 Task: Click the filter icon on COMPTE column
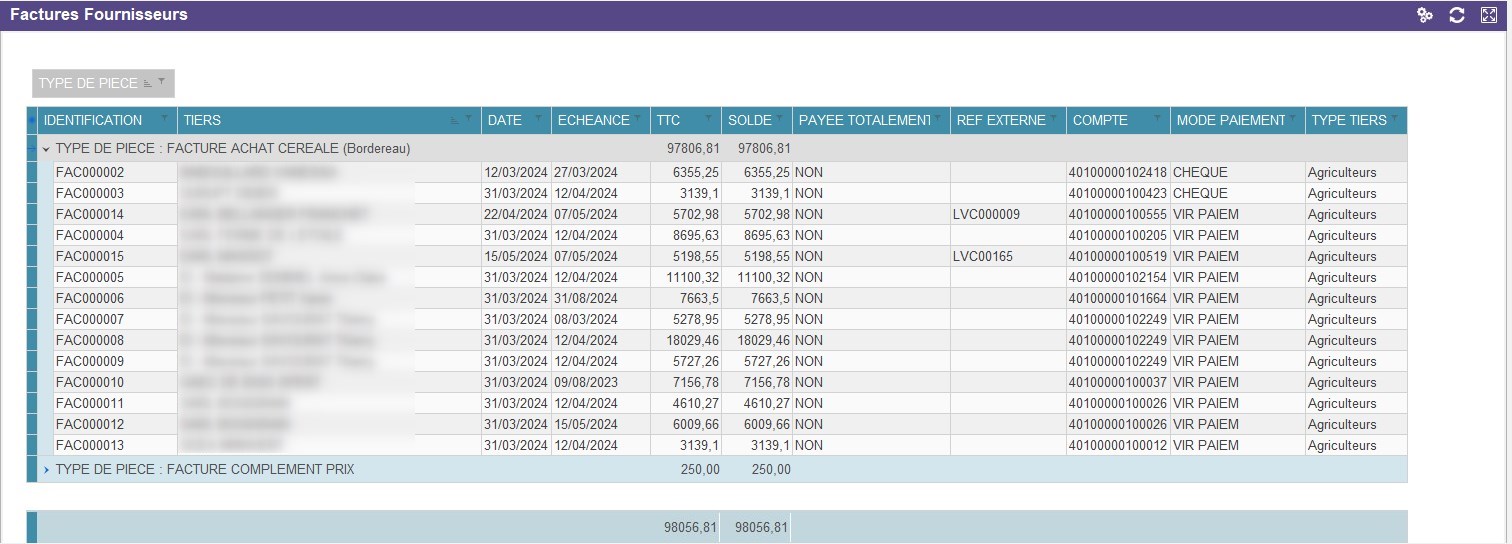coord(1158,118)
